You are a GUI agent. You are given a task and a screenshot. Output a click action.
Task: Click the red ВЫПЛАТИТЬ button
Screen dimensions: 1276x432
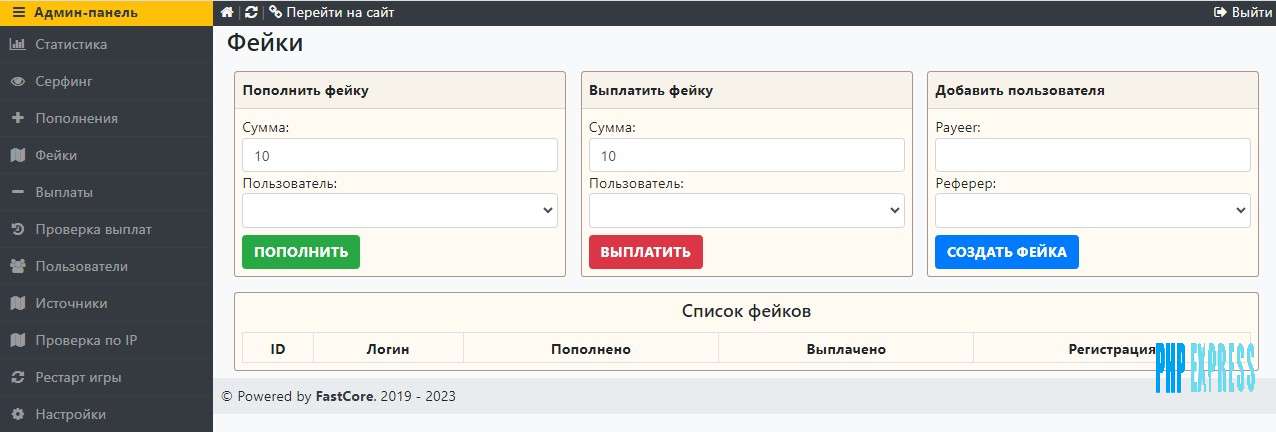(x=646, y=252)
